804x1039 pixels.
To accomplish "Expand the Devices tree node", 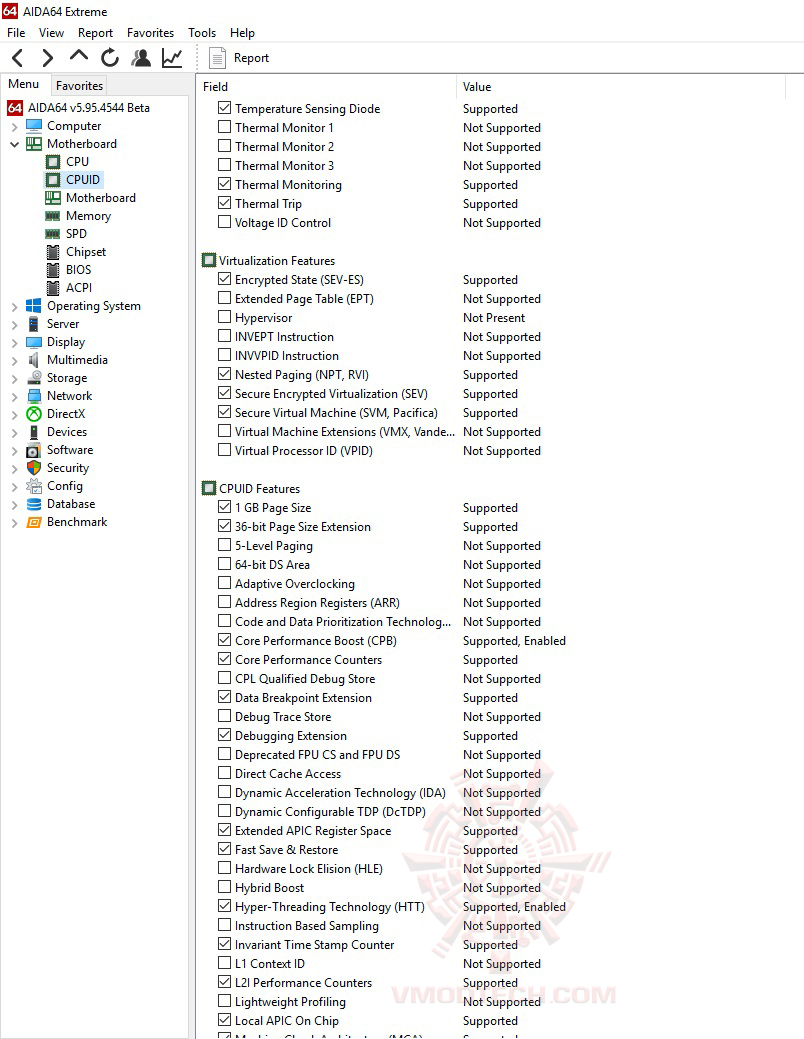I will click(x=15, y=433).
